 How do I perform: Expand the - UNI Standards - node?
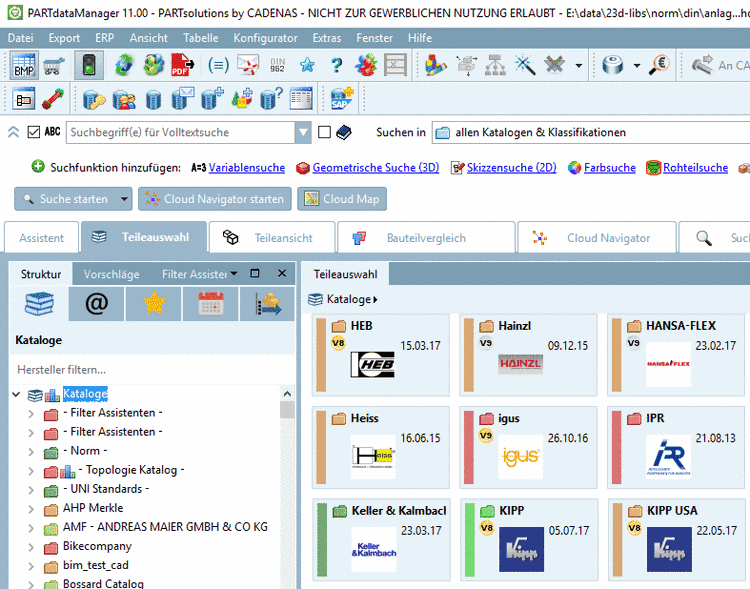[x=31, y=490]
